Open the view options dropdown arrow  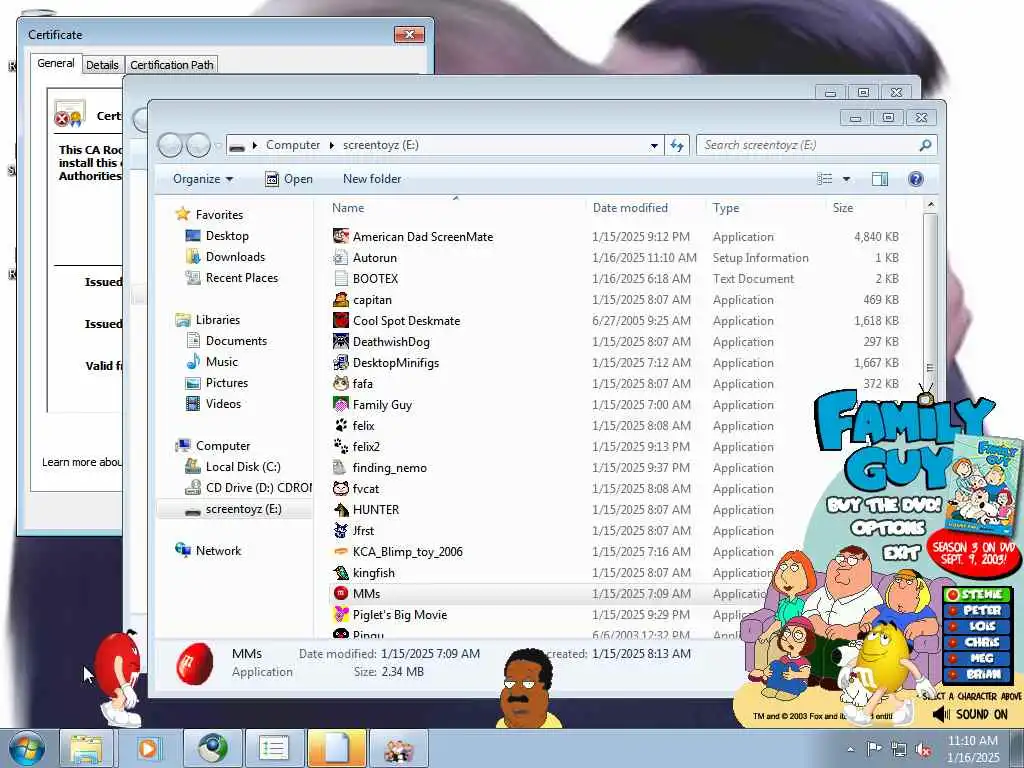[846, 179]
